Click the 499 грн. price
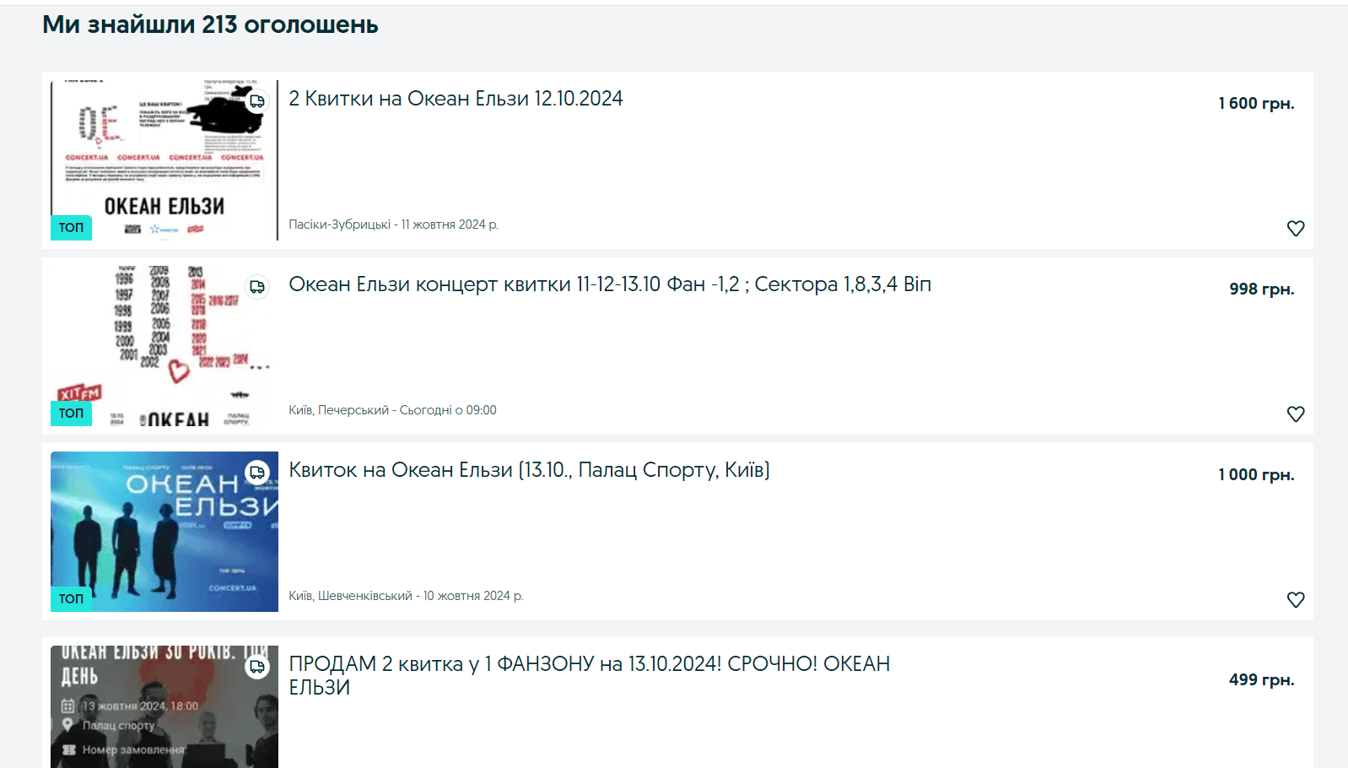 1261,680
